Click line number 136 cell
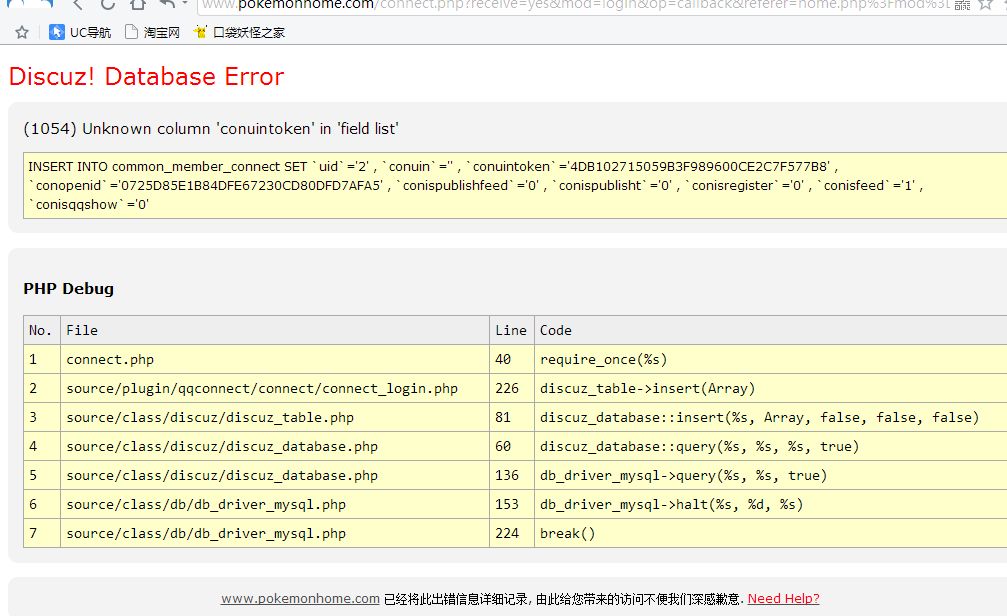This screenshot has height=616, width=1007. pos(512,475)
